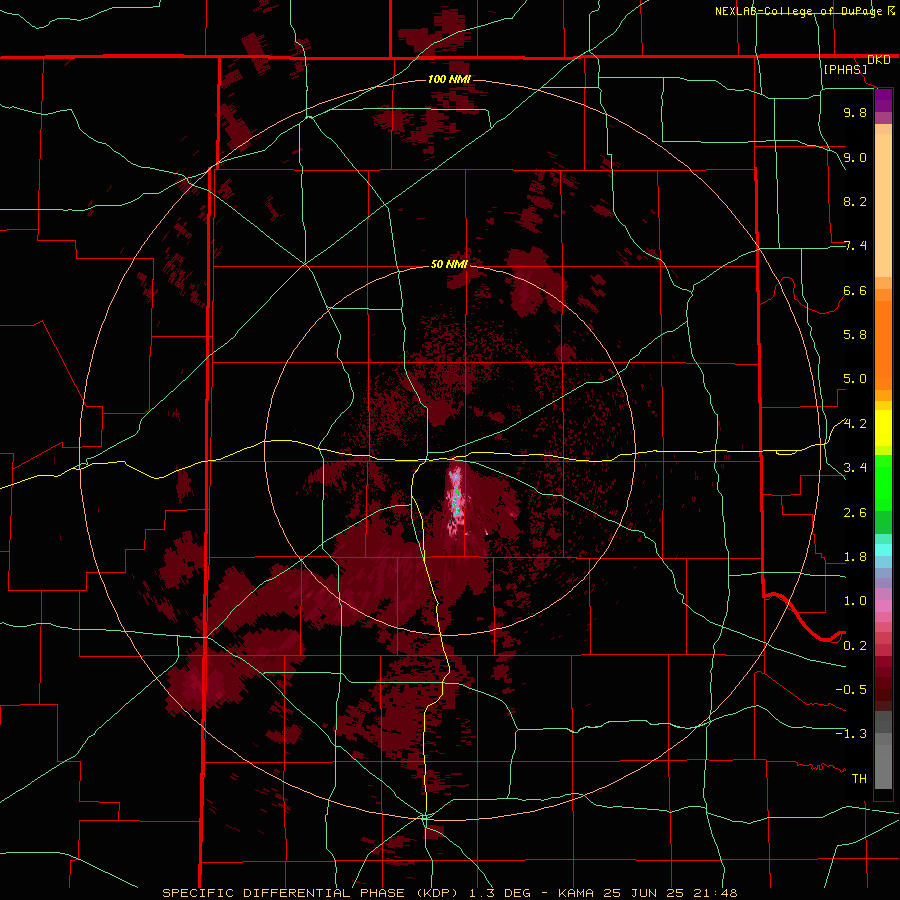
Task: Click the NEXLAB logo symbol after DuPage
Action: tap(891, 10)
